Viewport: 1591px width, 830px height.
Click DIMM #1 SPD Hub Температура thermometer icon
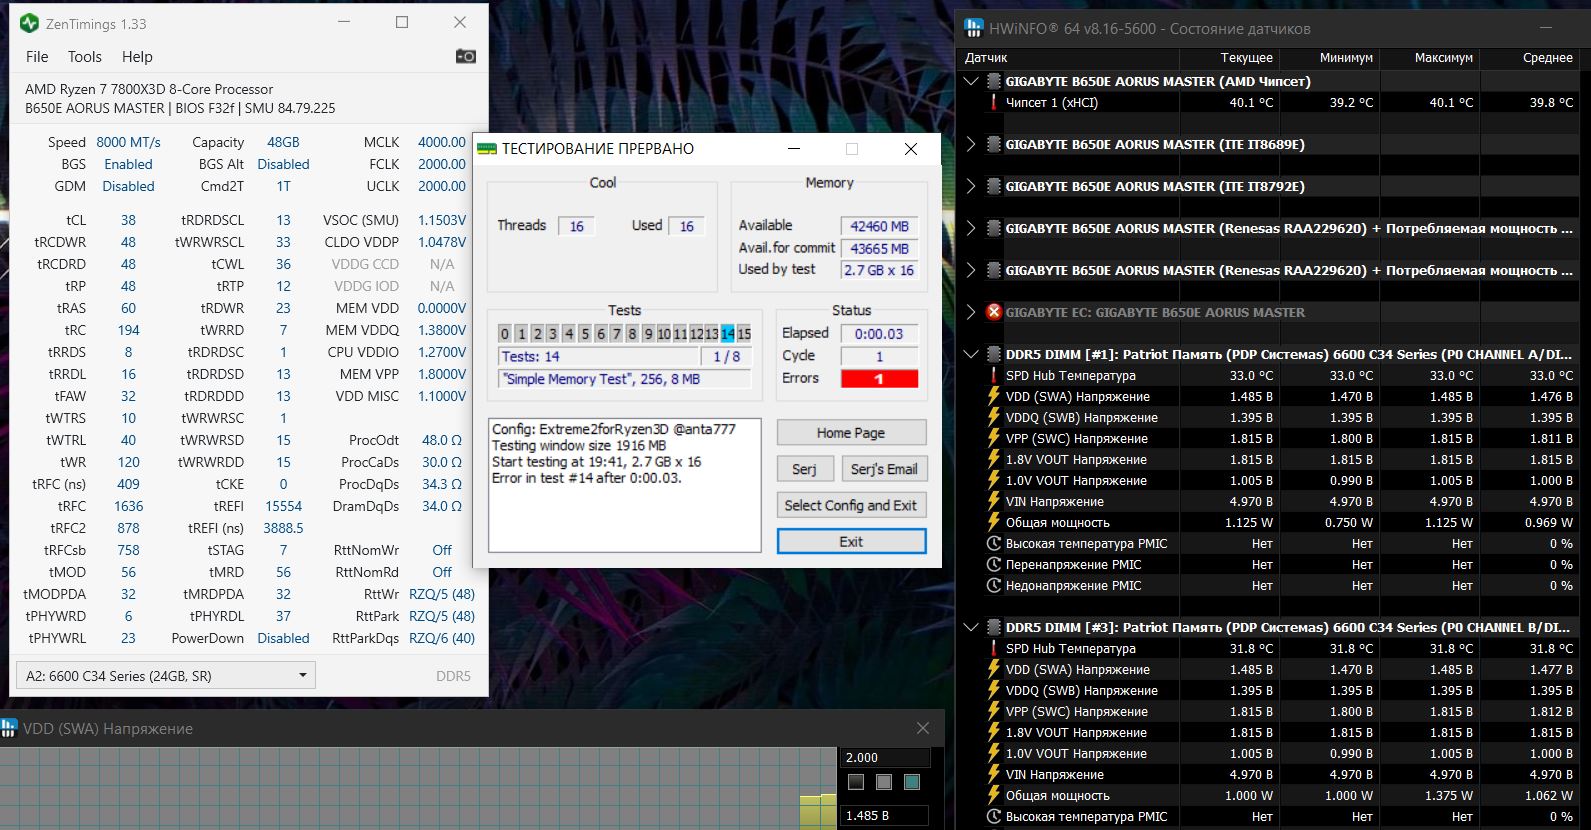click(993, 375)
